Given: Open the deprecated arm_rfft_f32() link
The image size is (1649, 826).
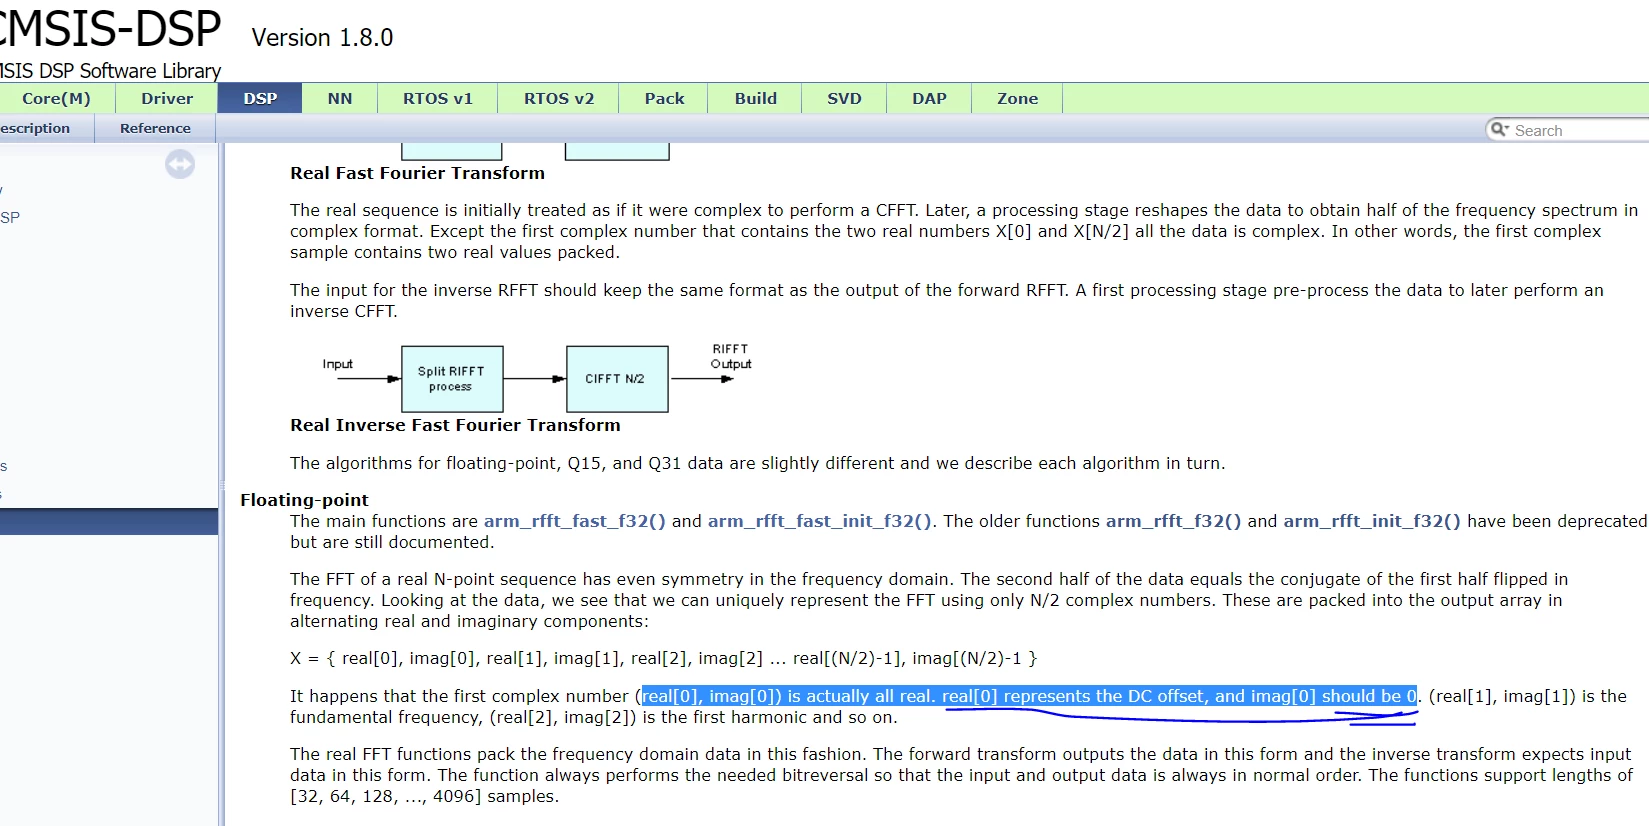Looking at the screenshot, I should point(1173,521).
